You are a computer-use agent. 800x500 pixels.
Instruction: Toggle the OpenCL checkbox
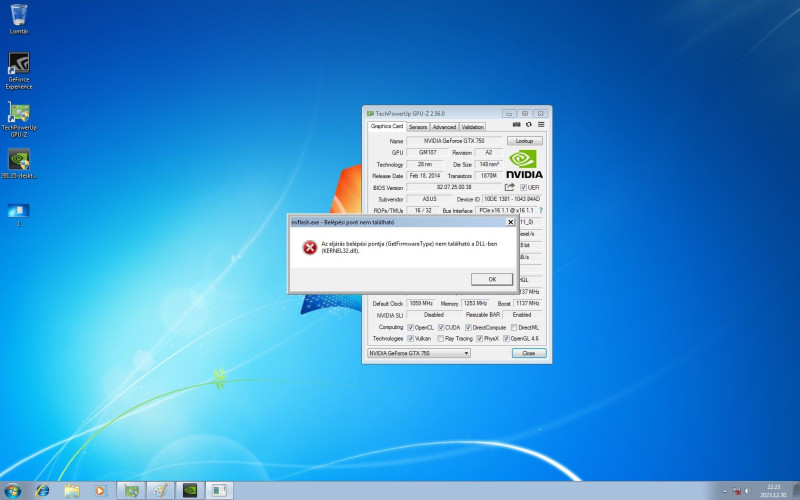410,328
